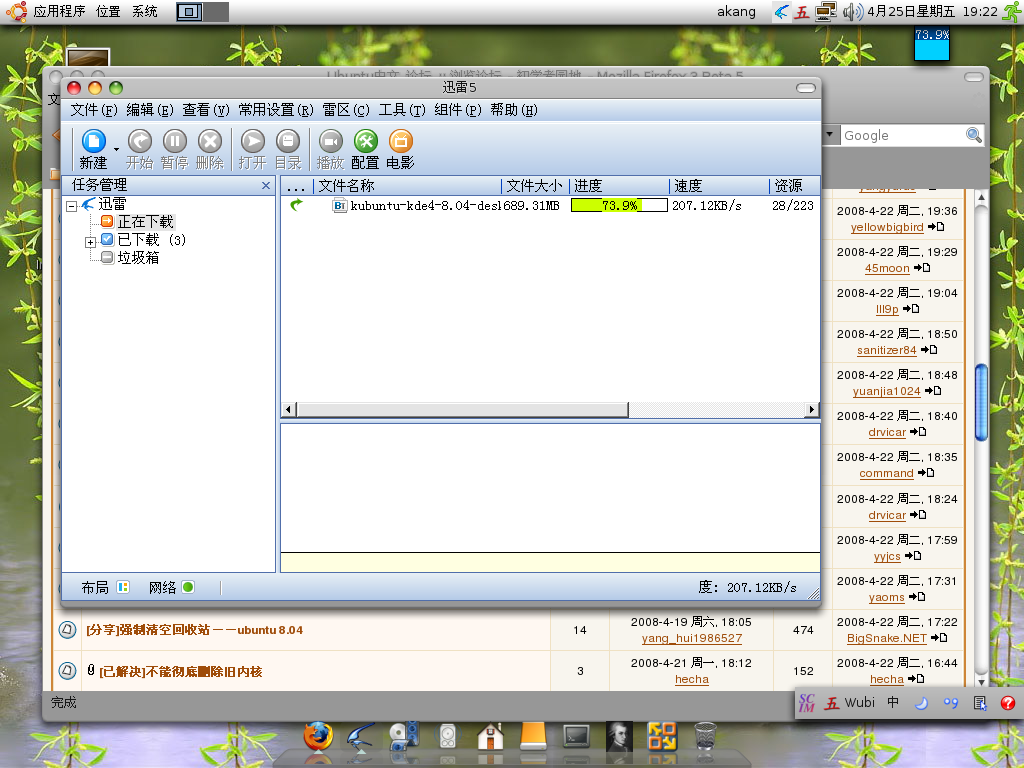Click the Thunder bird icon in the dock
1024x768 pixels.
[x=360, y=736]
